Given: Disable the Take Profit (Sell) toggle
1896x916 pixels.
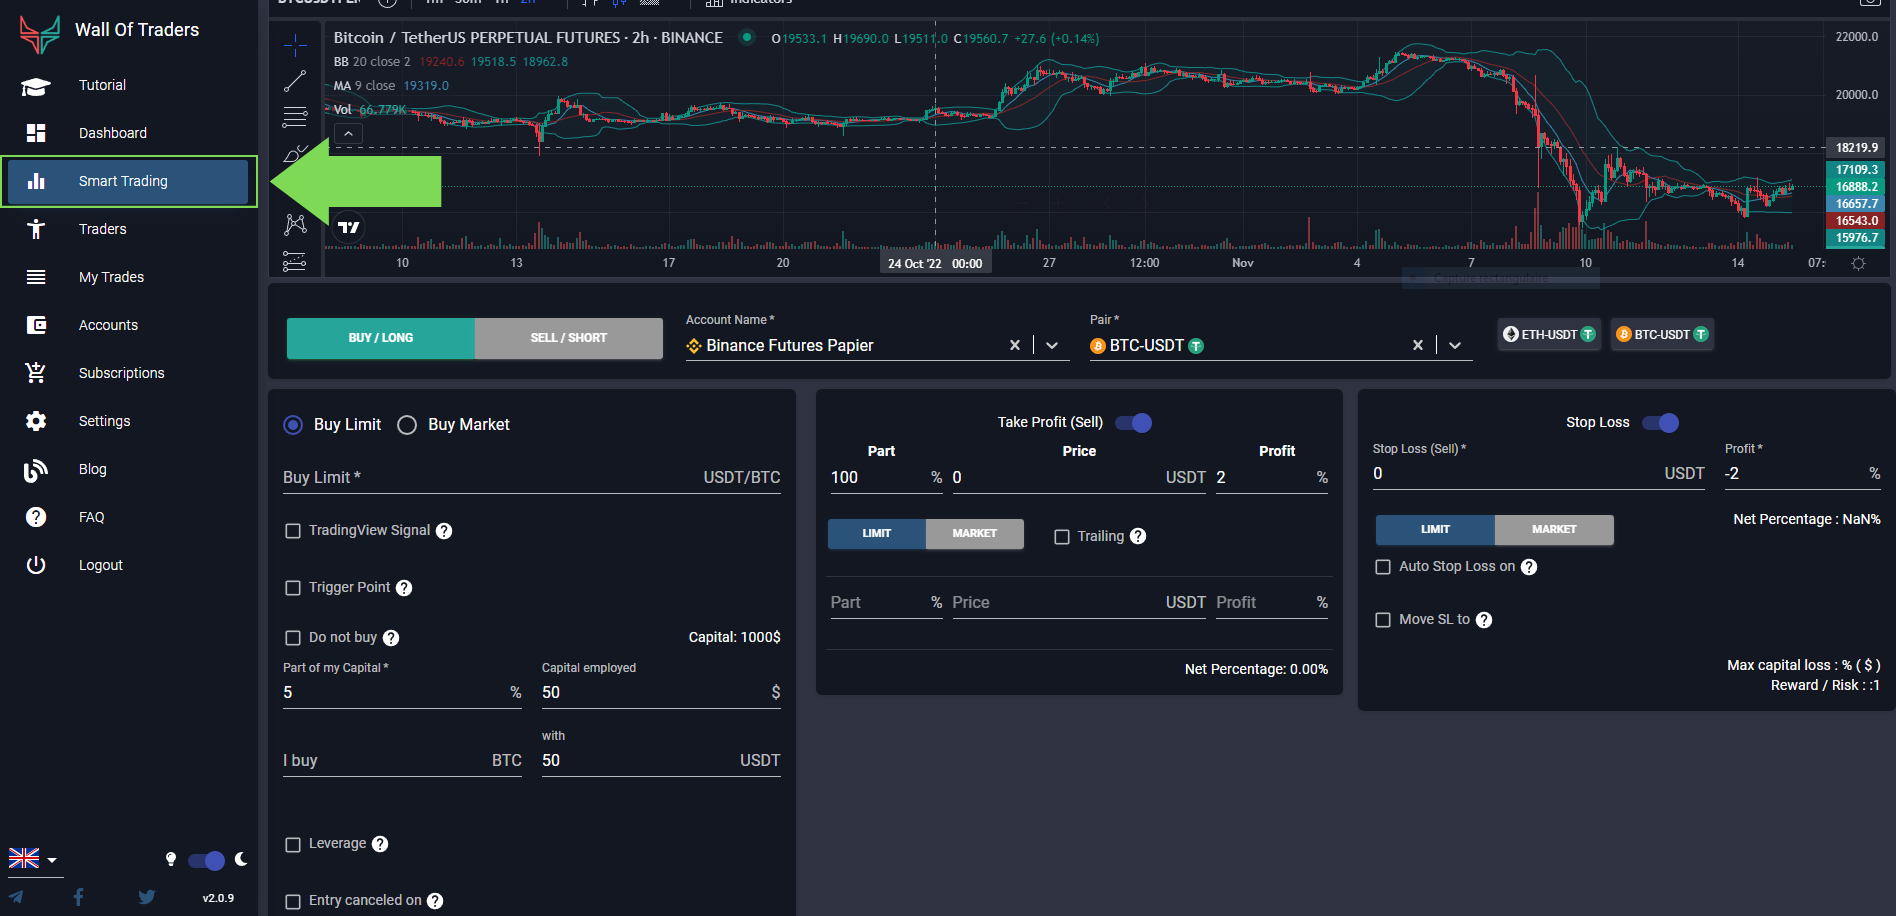Looking at the screenshot, I should tap(1133, 422).
